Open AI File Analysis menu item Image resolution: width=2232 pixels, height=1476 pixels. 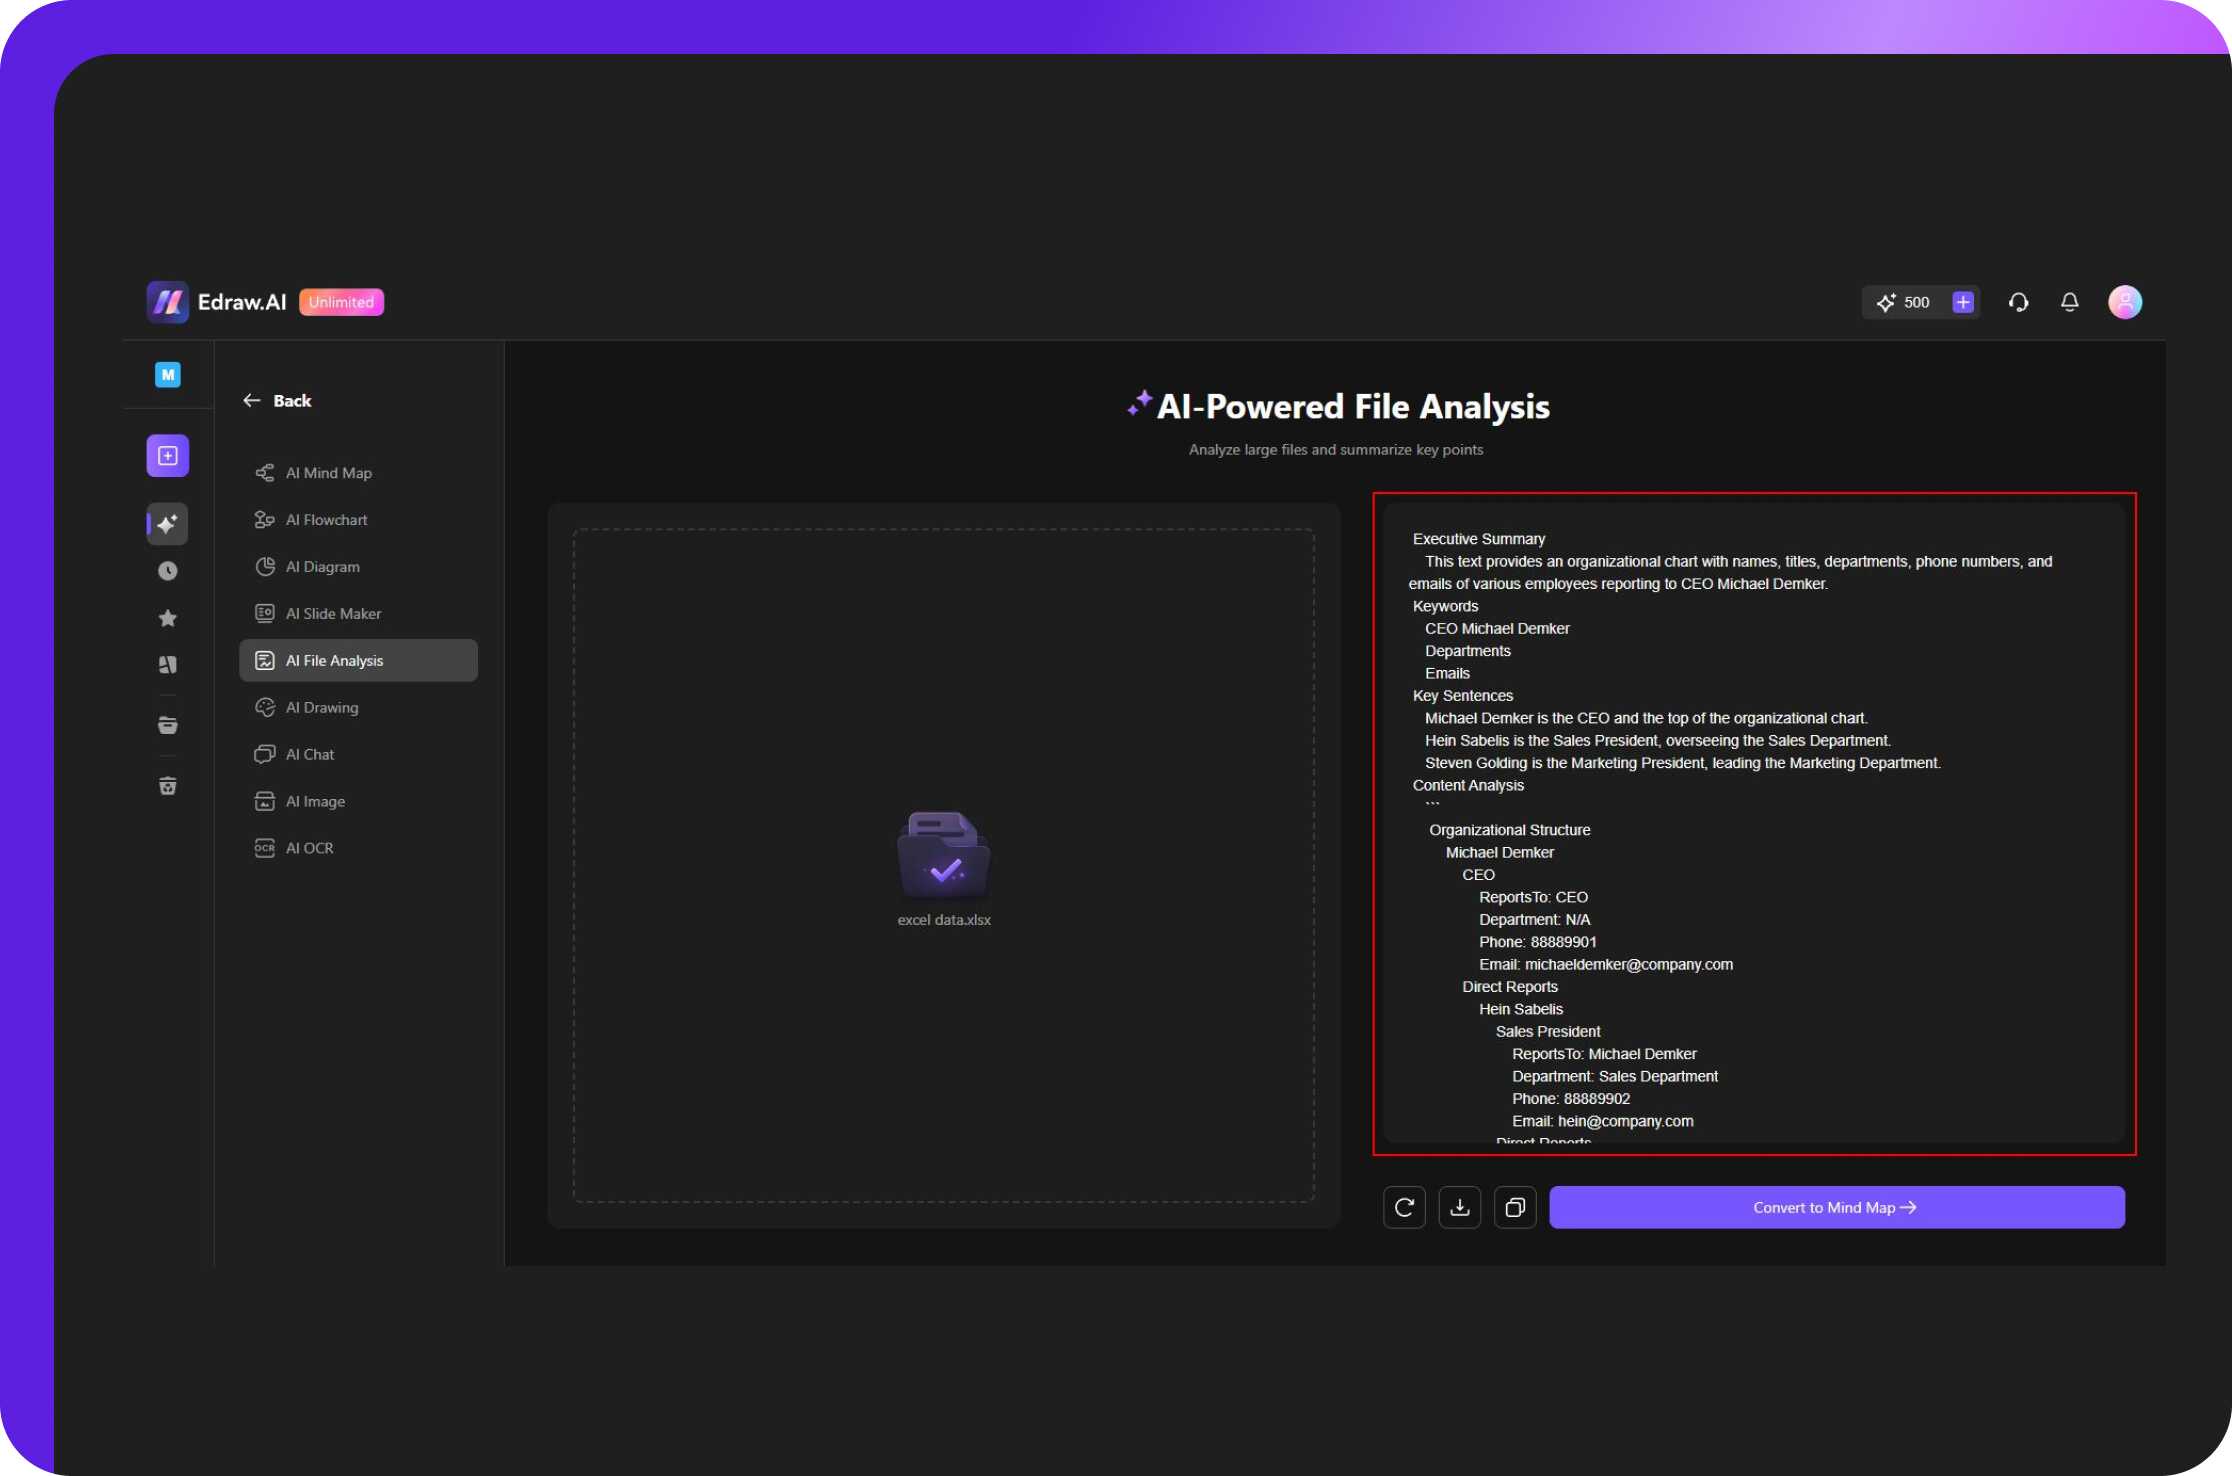coord(356,659)
